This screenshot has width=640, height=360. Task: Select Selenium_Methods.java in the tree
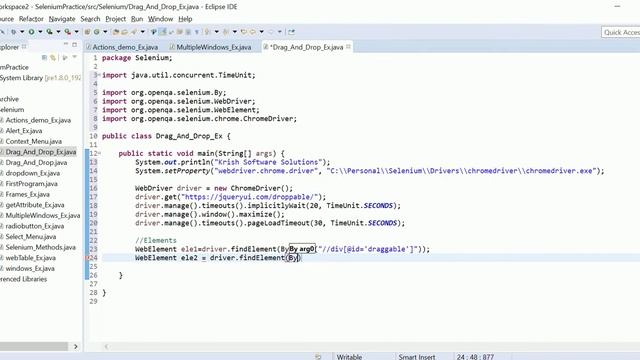(40, 247)
